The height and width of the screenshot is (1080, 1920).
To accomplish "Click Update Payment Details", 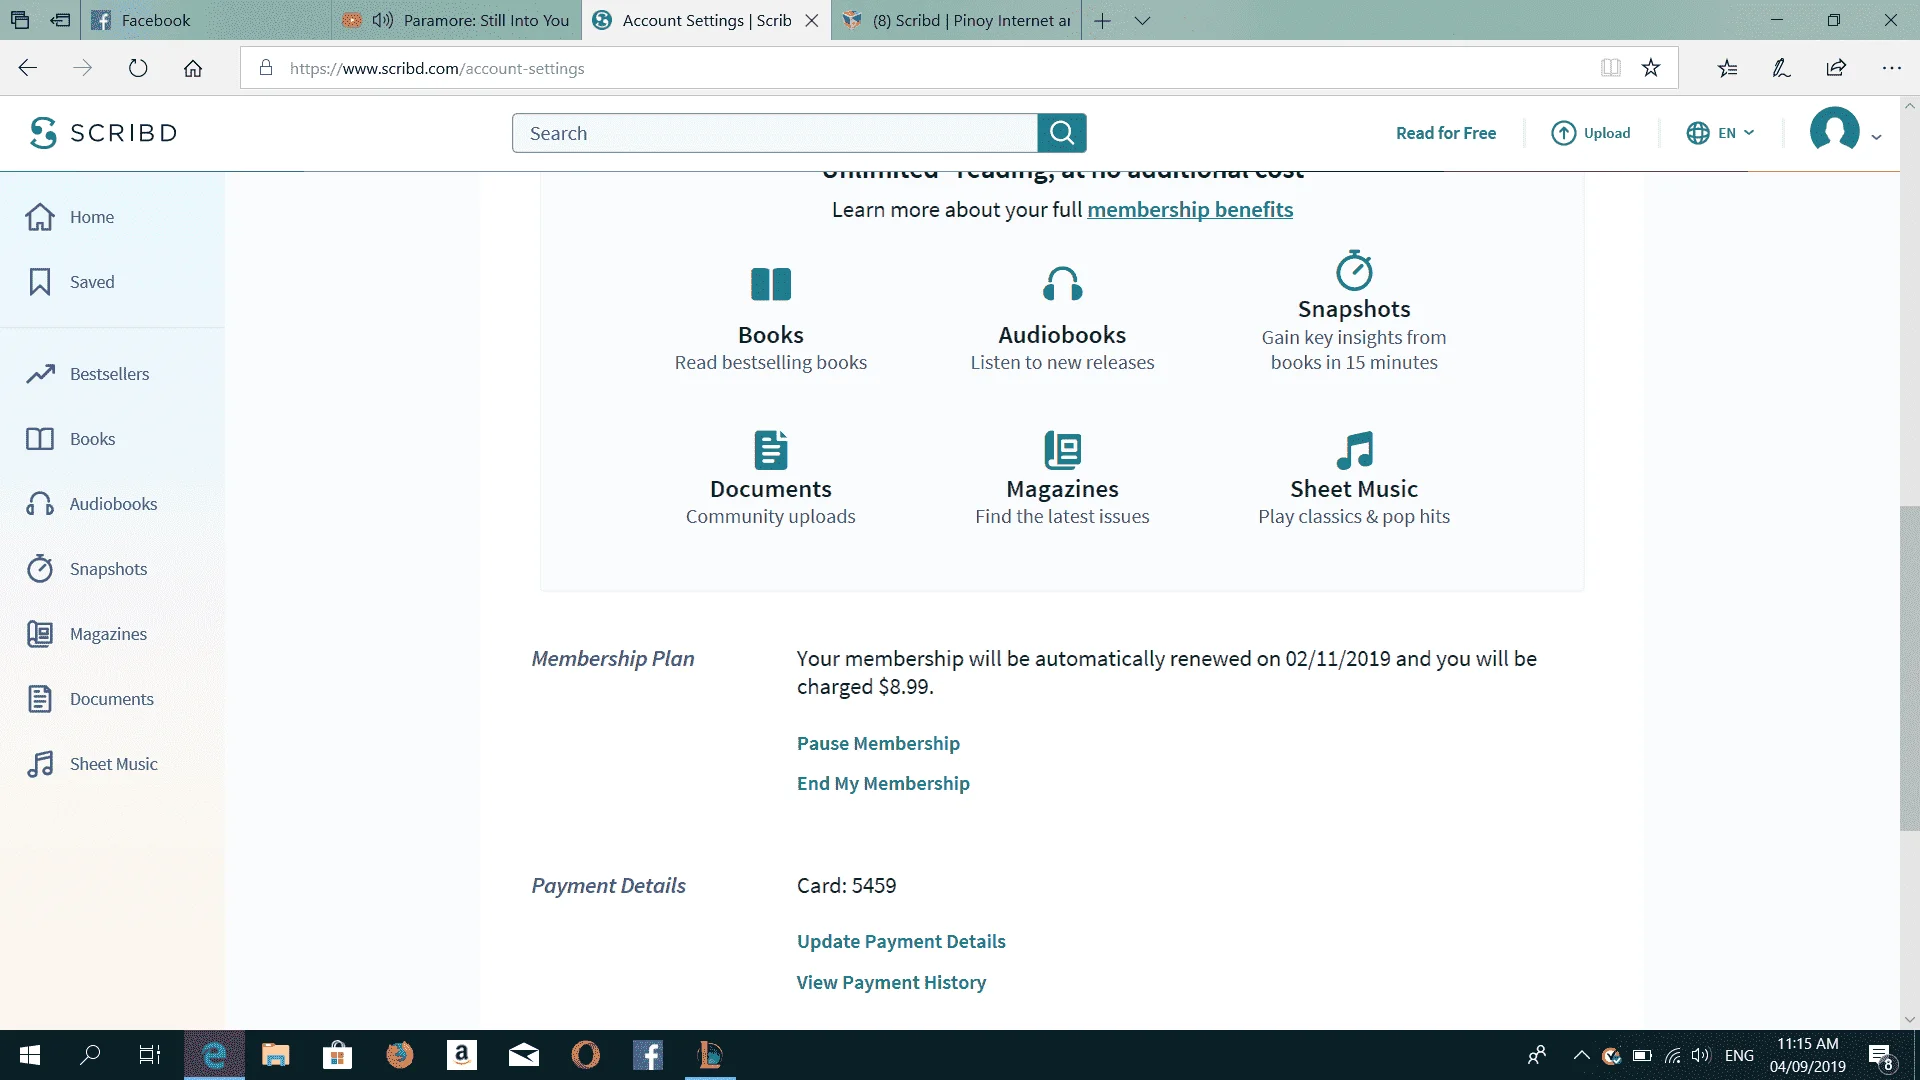I will (901, 941).
